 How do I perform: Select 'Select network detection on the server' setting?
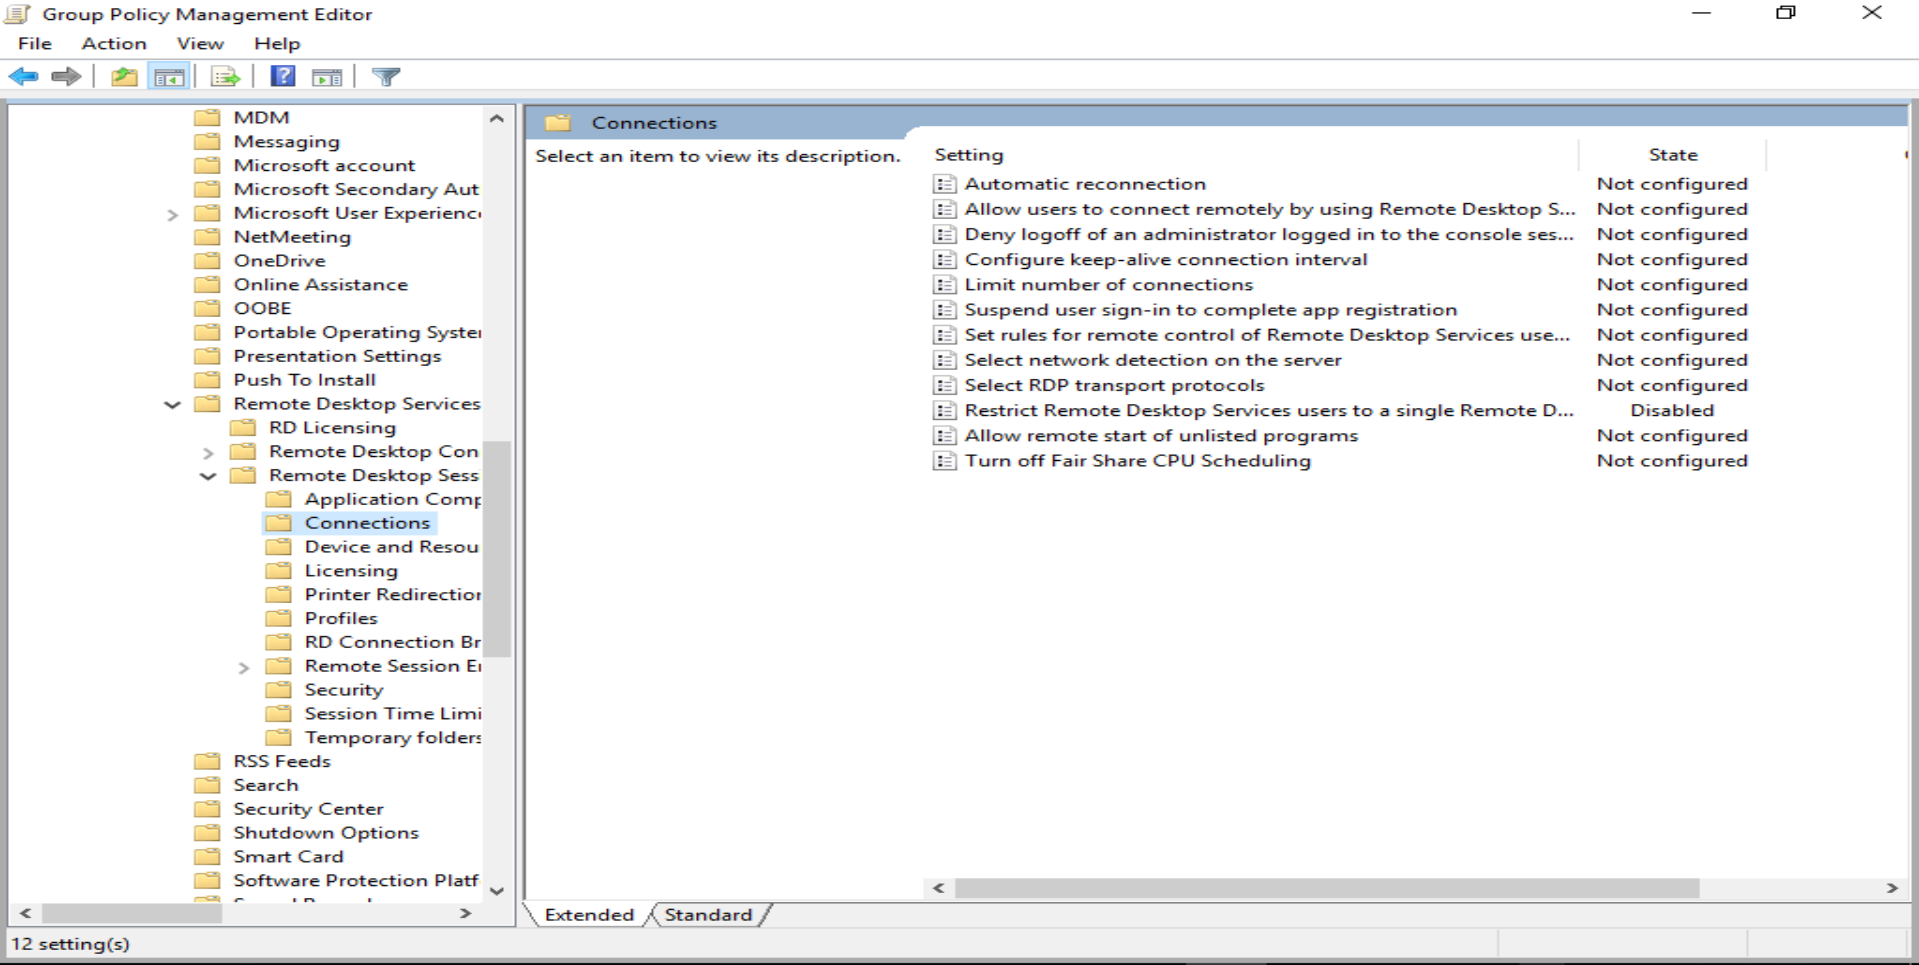(1153, 360)
